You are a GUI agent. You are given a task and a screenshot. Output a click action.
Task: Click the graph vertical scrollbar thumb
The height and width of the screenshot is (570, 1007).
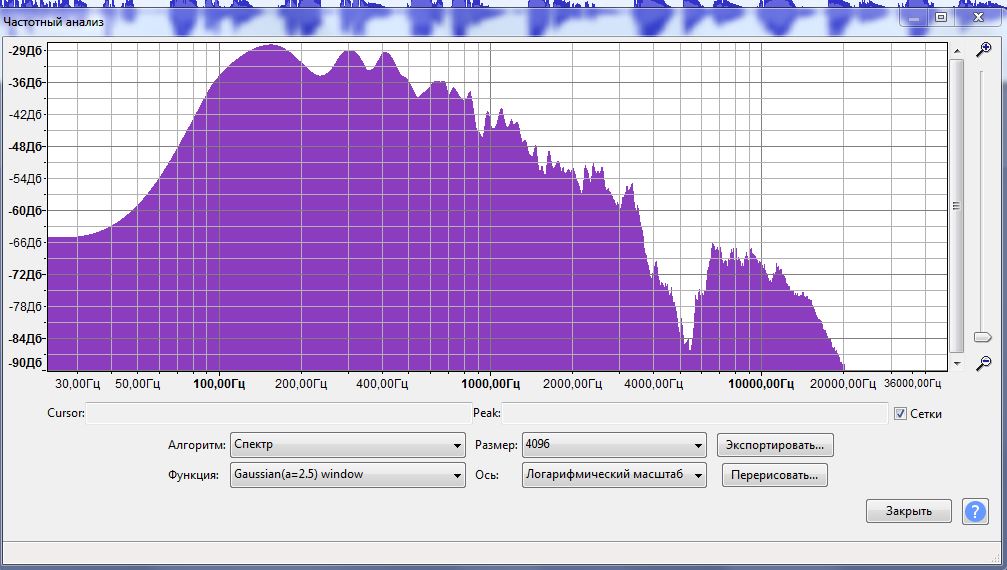(956, 206)
